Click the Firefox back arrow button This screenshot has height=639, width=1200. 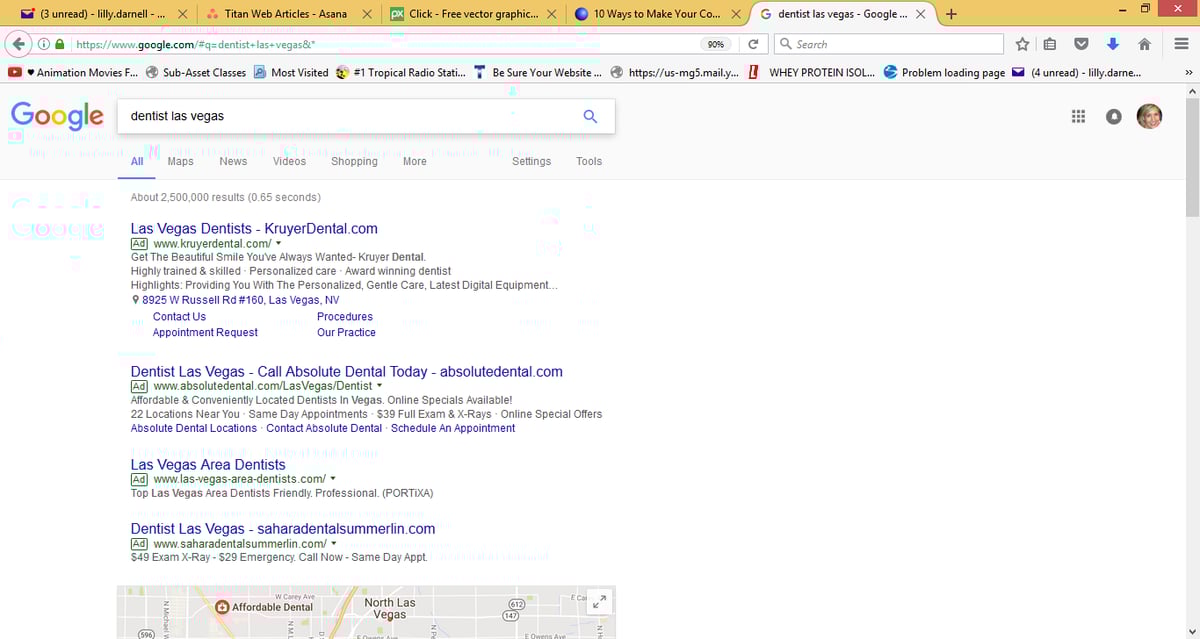click(x=18, y=44)
